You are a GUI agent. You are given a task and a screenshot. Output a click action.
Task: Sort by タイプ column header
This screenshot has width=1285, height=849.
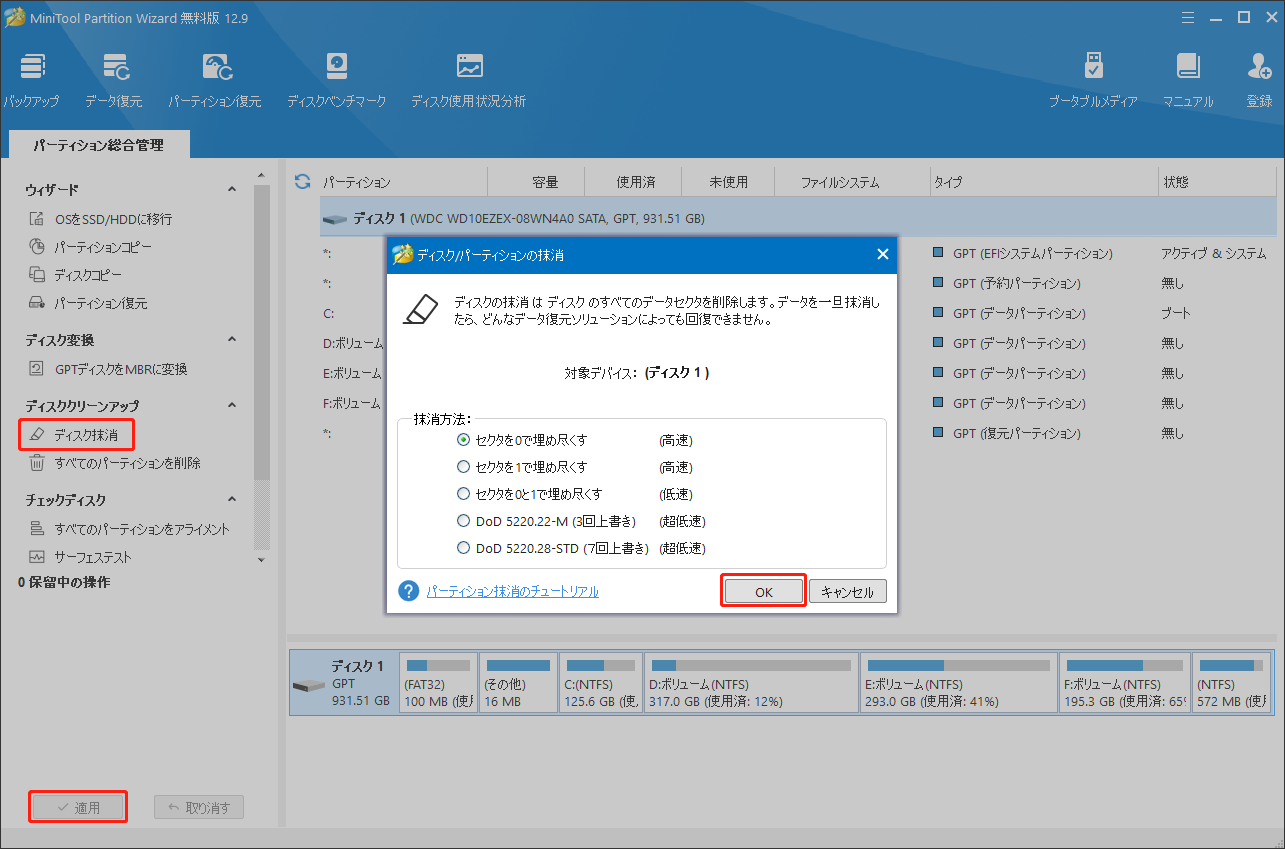tap(1042, 182)
